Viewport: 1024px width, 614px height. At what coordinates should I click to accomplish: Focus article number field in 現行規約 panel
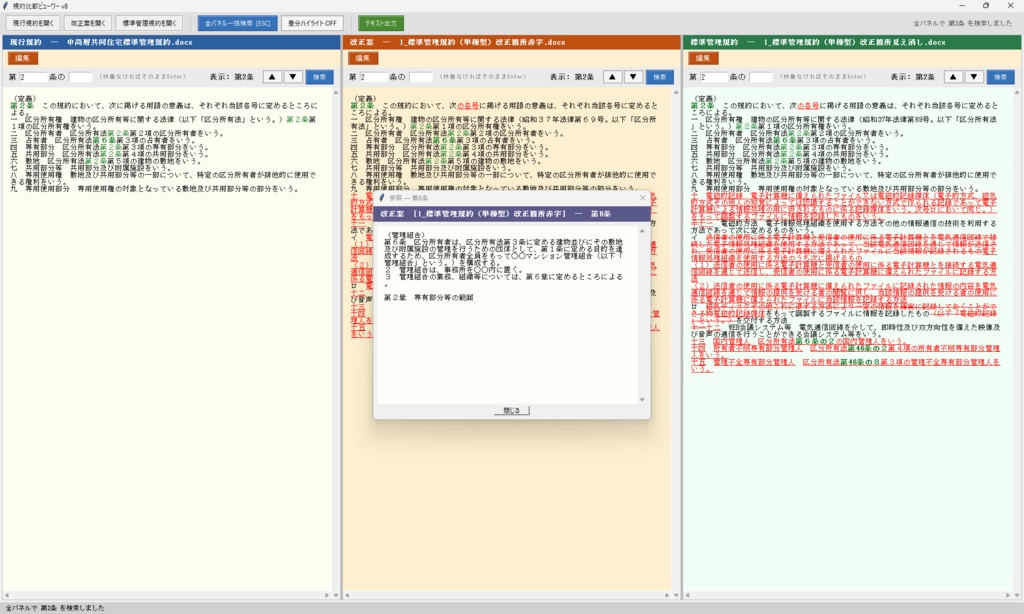click(33, 77)
